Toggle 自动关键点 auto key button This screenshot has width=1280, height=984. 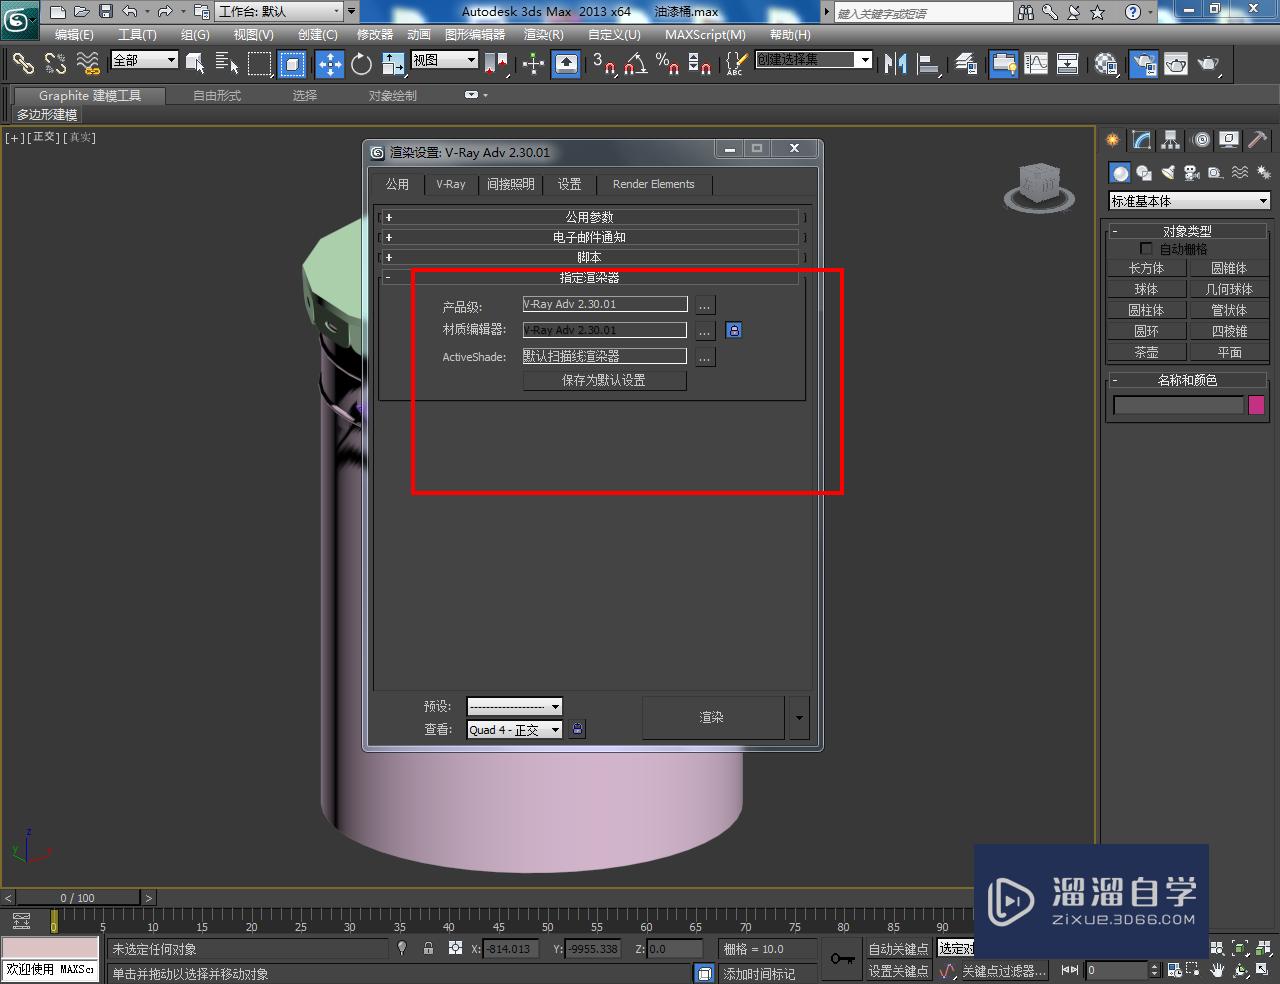[897, 949]
